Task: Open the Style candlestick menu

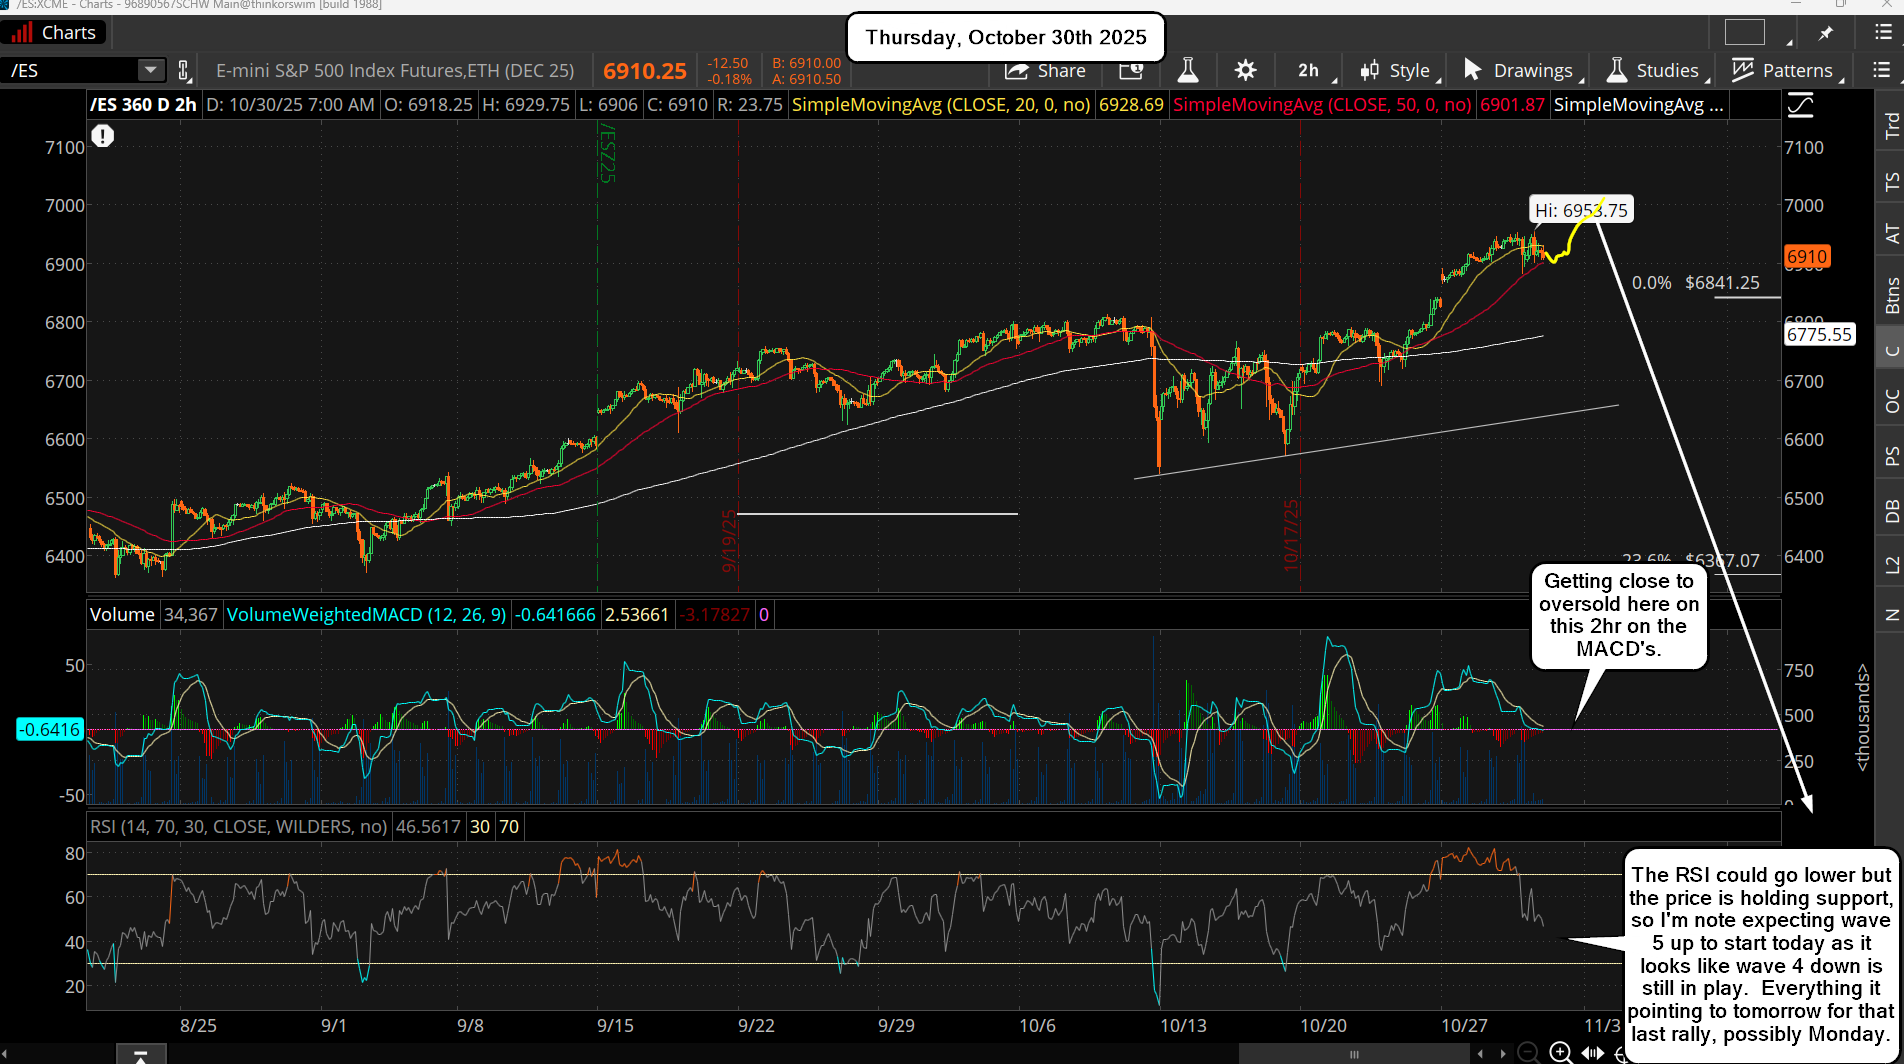Action: pos(1396,71)
